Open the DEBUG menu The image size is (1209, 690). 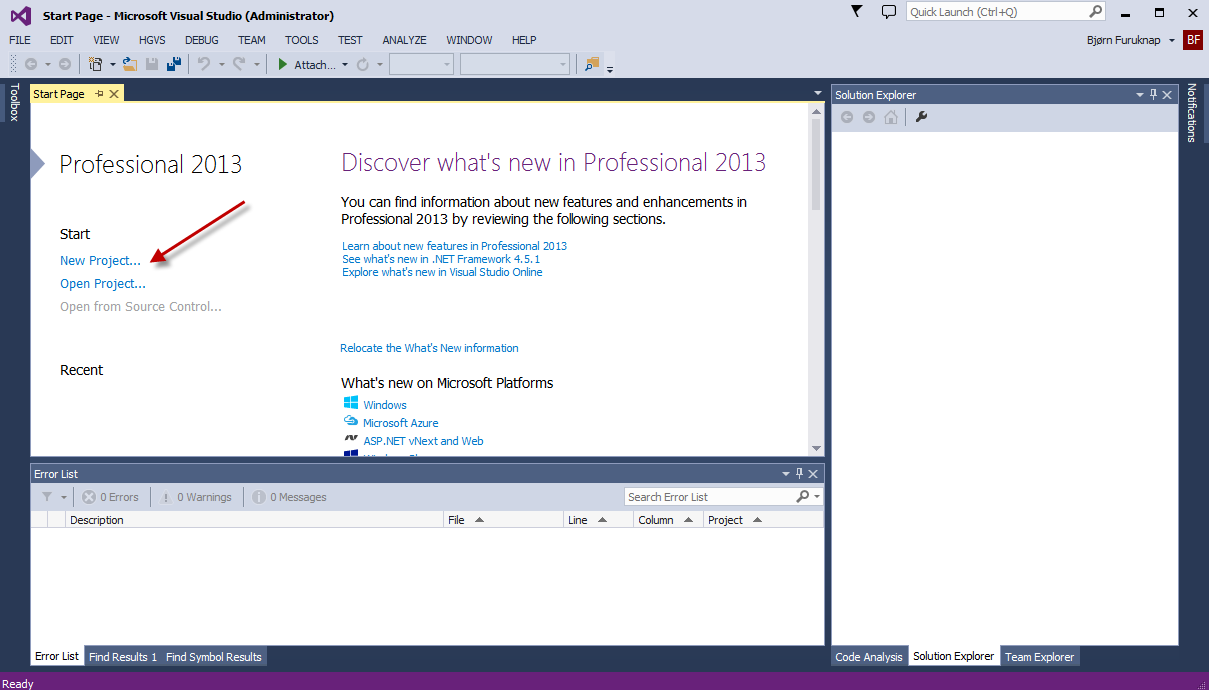click(x=202, y=40)
